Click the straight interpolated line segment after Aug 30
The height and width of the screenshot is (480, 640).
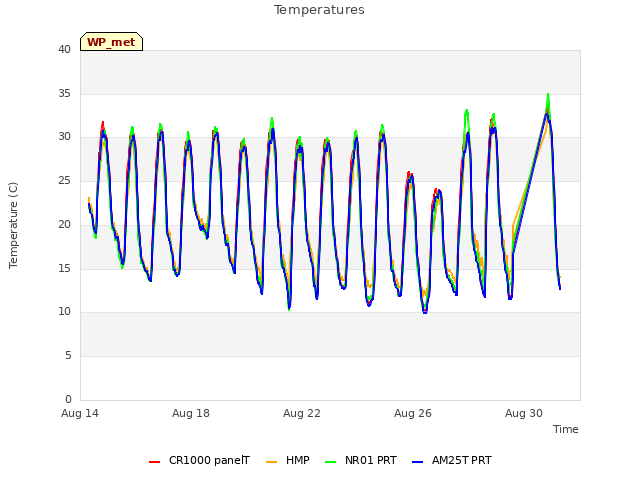(529, 184)
